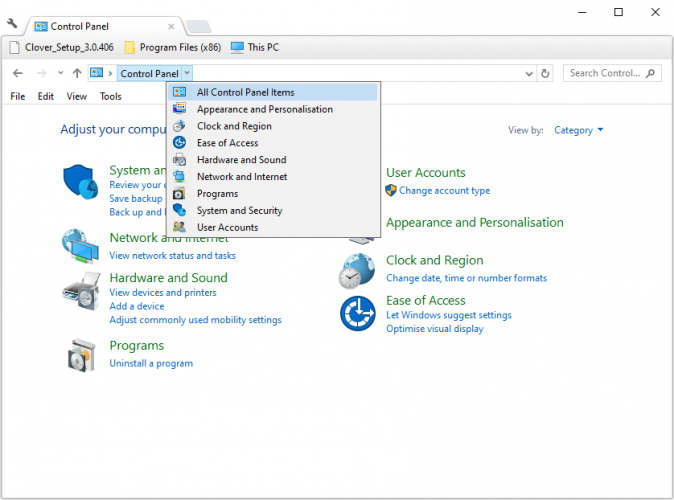Open View devices and printers link
Screen dimensions: 674x500
pyautogui.click(x=163, y=292)
